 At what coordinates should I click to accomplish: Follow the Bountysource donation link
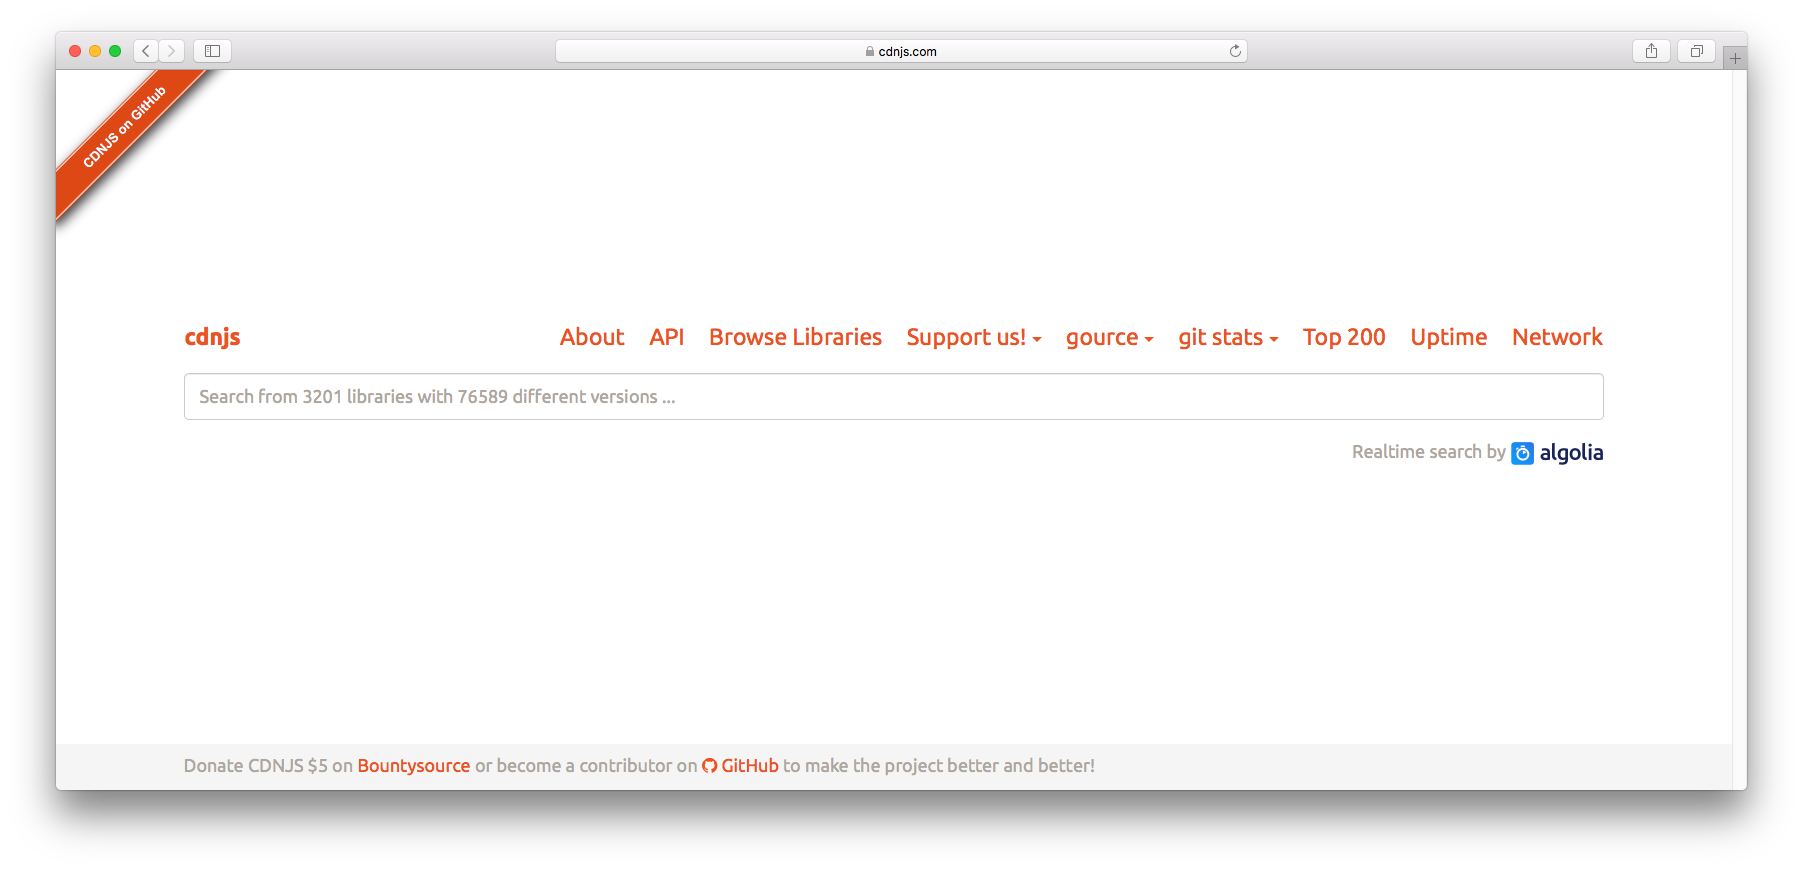pyautogui.click(x=414, y=766)
